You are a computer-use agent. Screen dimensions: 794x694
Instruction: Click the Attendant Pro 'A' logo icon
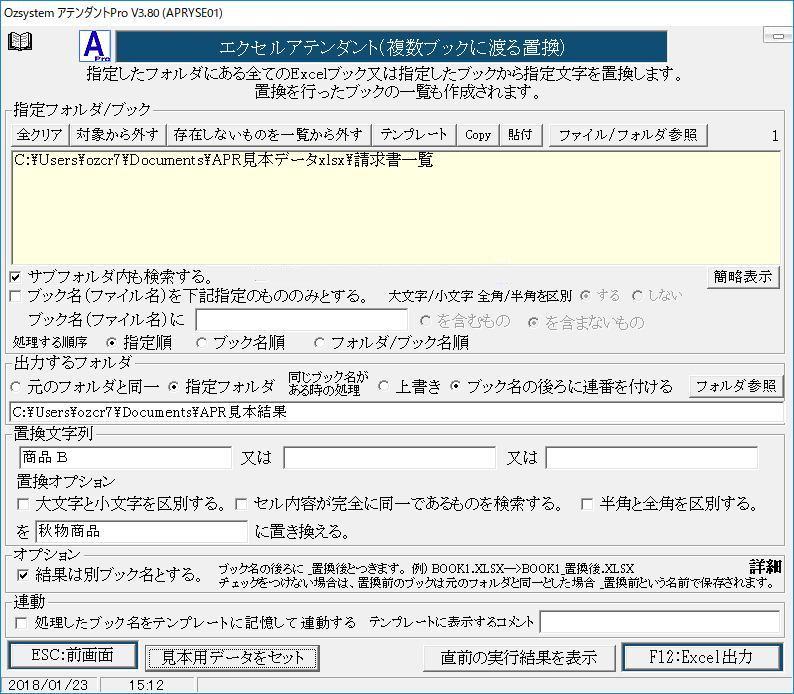tap(95, 46)
